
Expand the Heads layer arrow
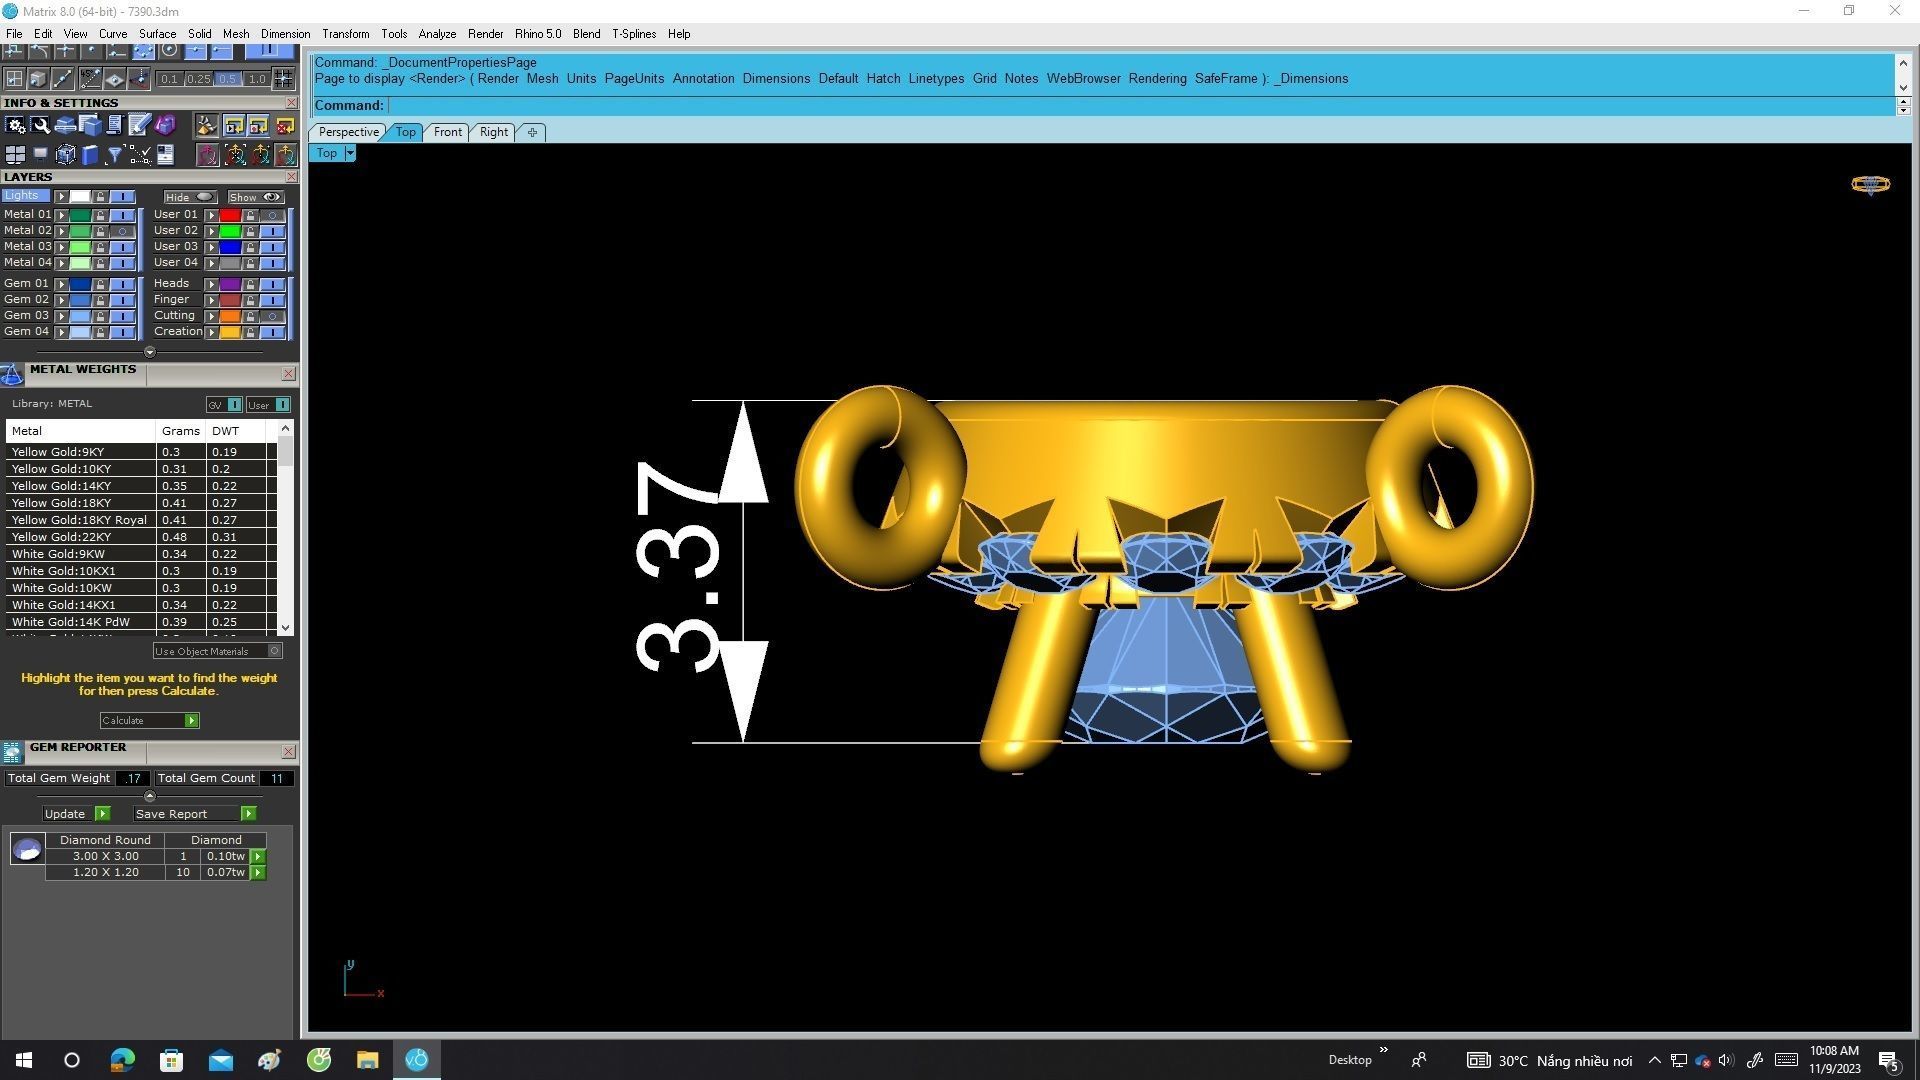(x=211, y=284)
